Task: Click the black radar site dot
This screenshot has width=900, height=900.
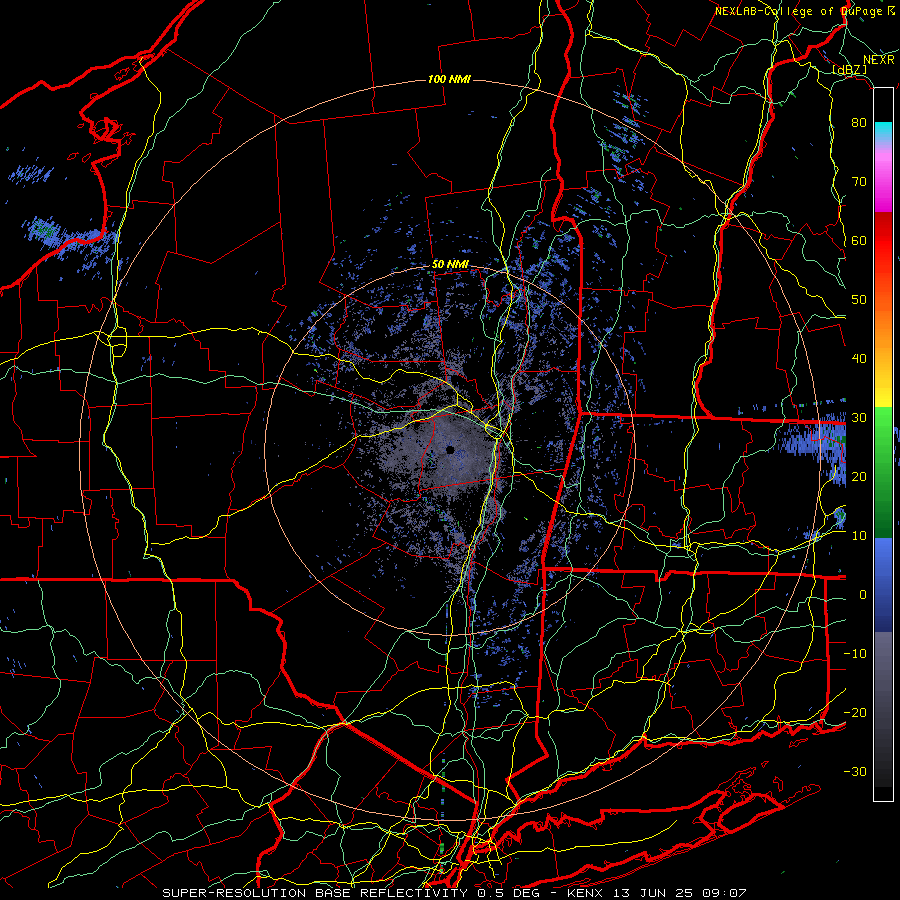Action: [450, 450]
